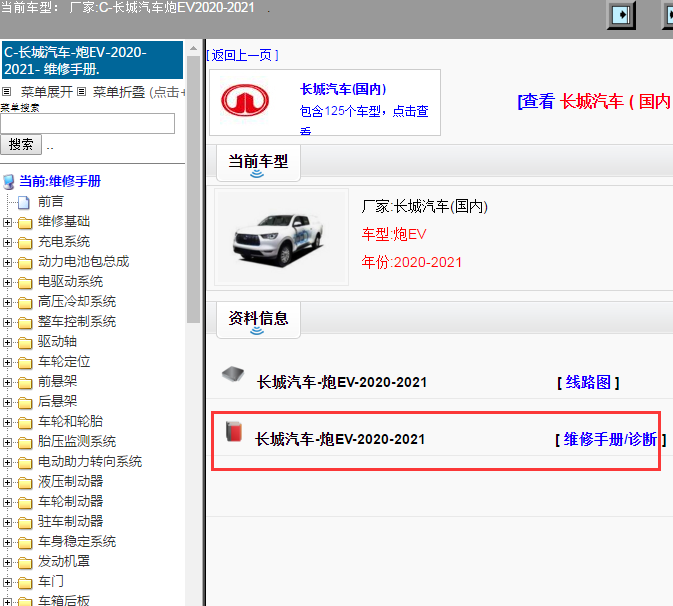Switch to 资料信息 tab
The height and width of the screenshot is (606, 673).
click(258, 319)
